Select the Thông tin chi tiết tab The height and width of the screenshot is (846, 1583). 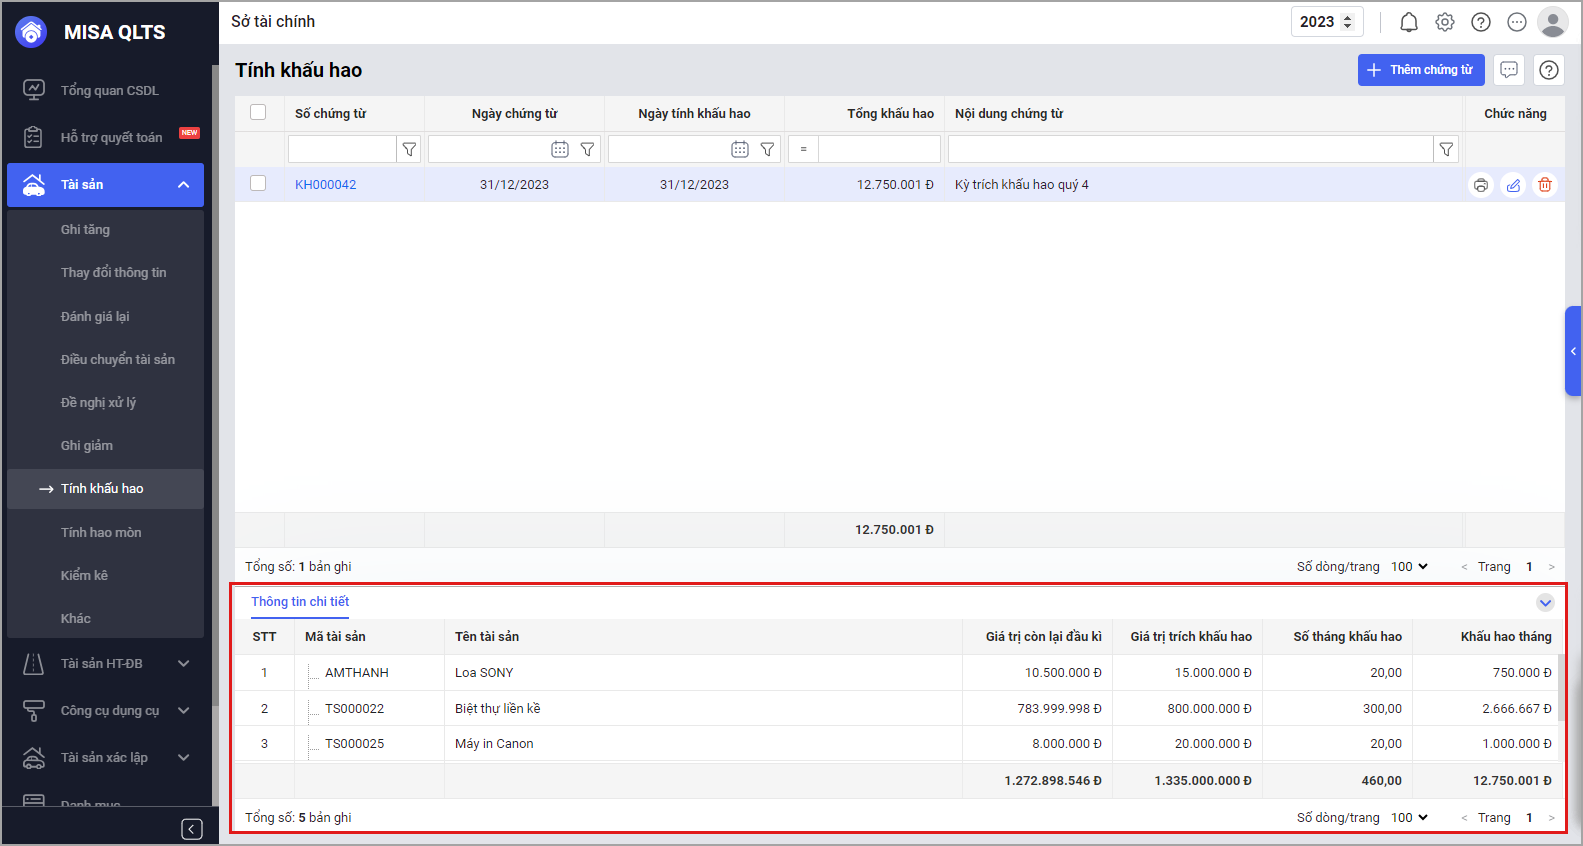[300, 602]
